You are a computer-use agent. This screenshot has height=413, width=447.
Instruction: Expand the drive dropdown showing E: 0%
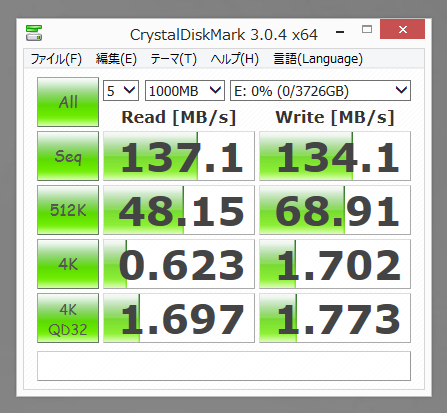point(320,90)
